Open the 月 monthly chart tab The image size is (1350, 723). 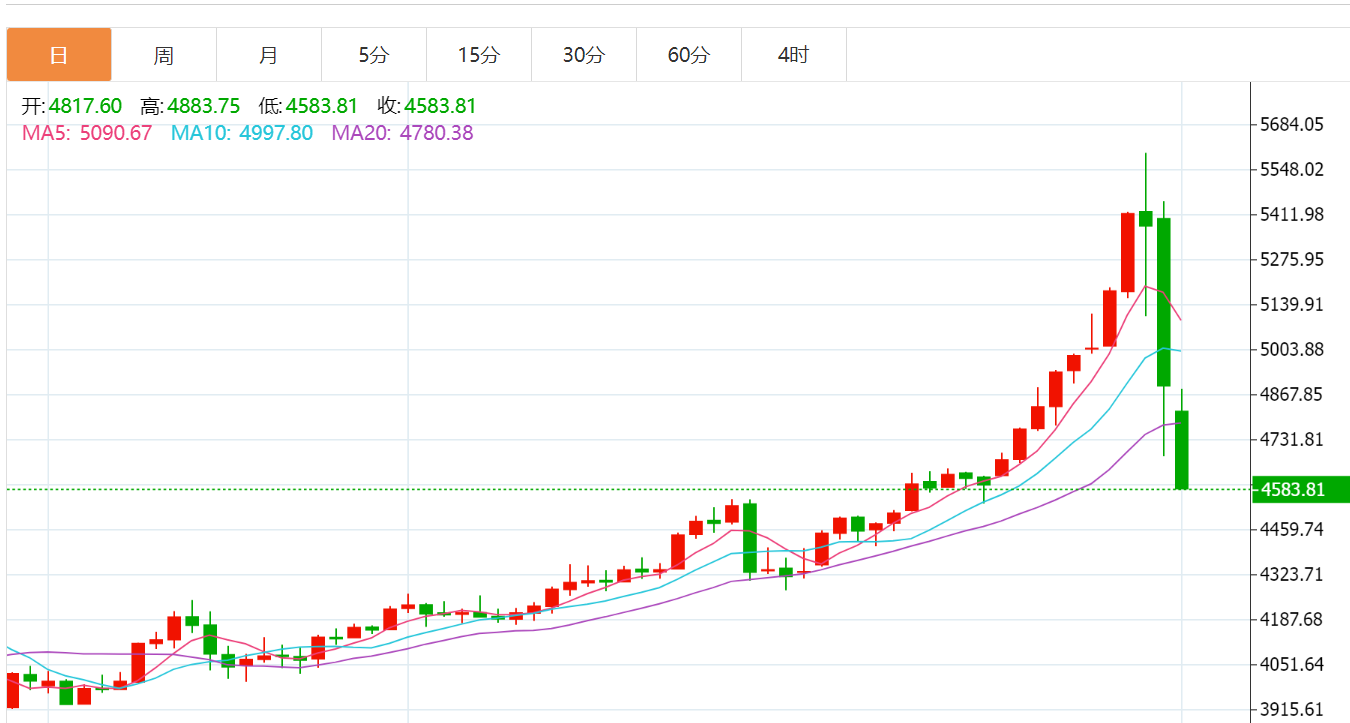(x=269, y=55)
